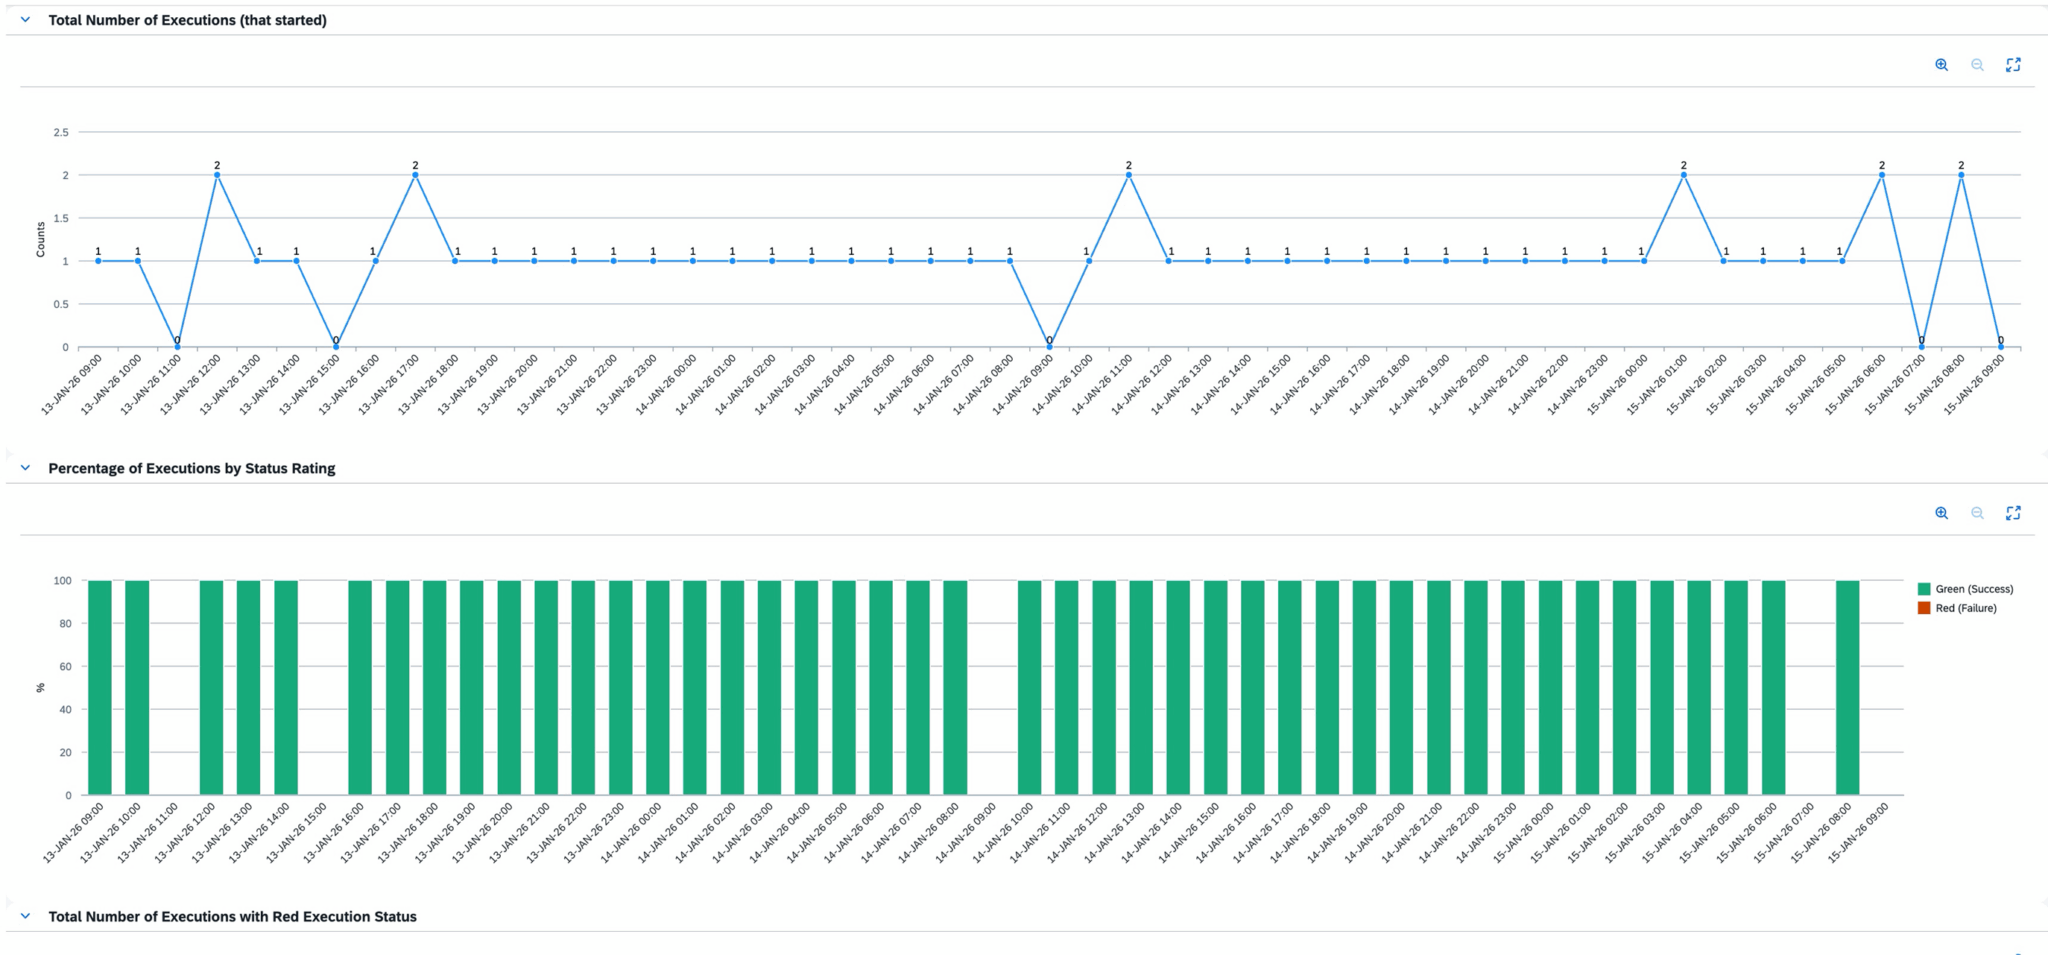Open Total Number of Executions chart in fullscreen
The image size is (2048, 955).
coord(2013,65)
